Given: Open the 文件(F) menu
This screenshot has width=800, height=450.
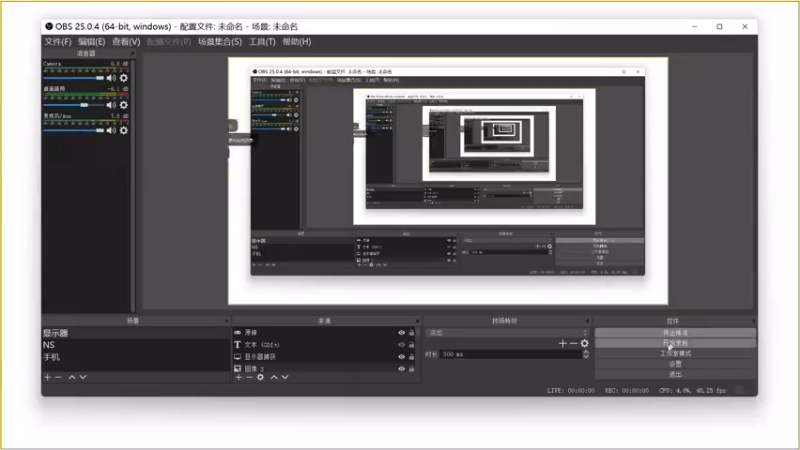Looking at the screenshot, I should pos(58,42).
